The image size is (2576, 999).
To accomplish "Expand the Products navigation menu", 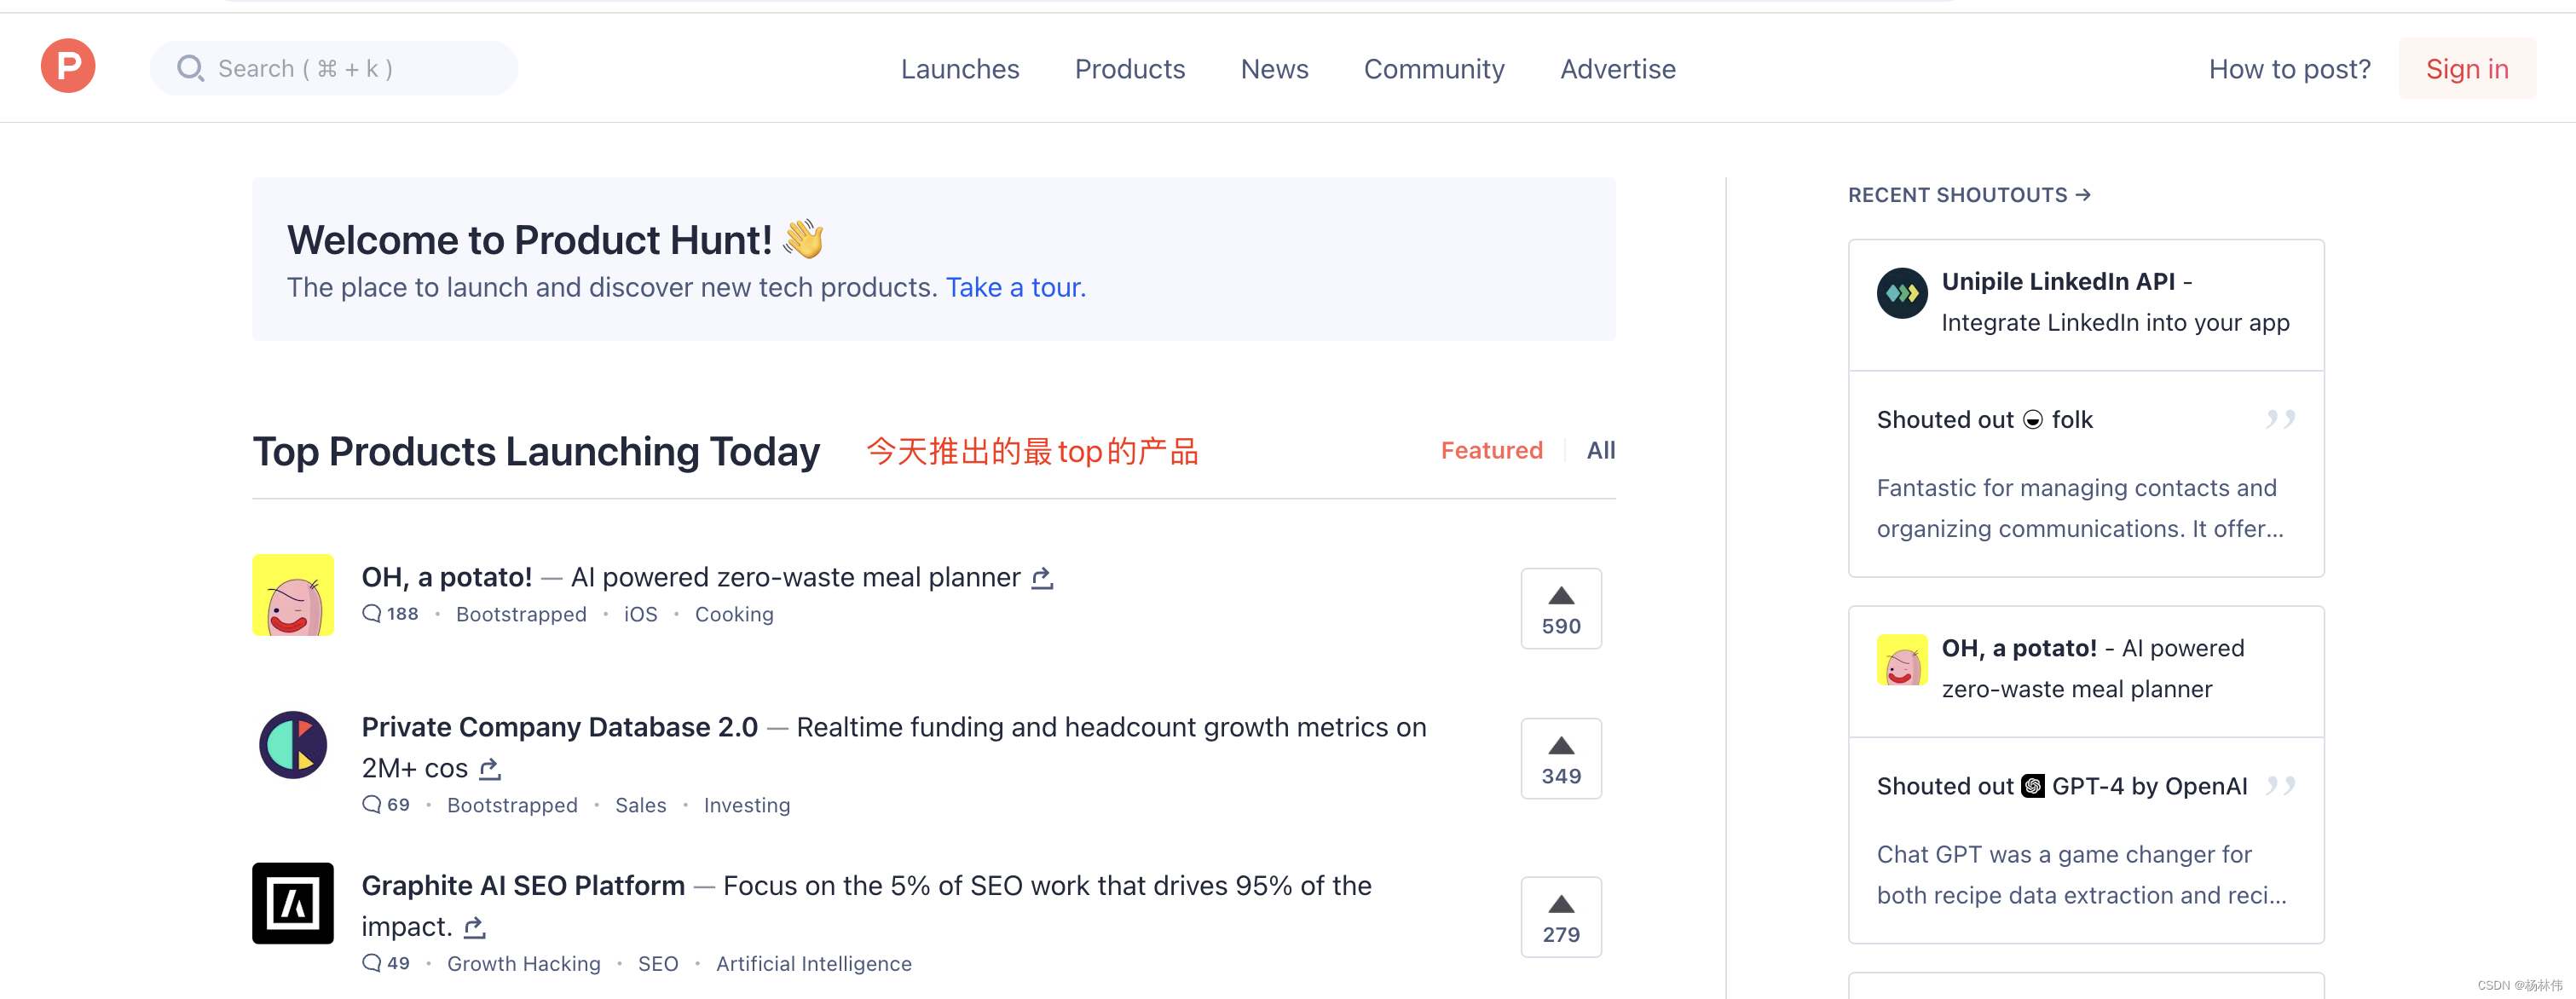I will pyautogui.click(x=1129, y=69).
